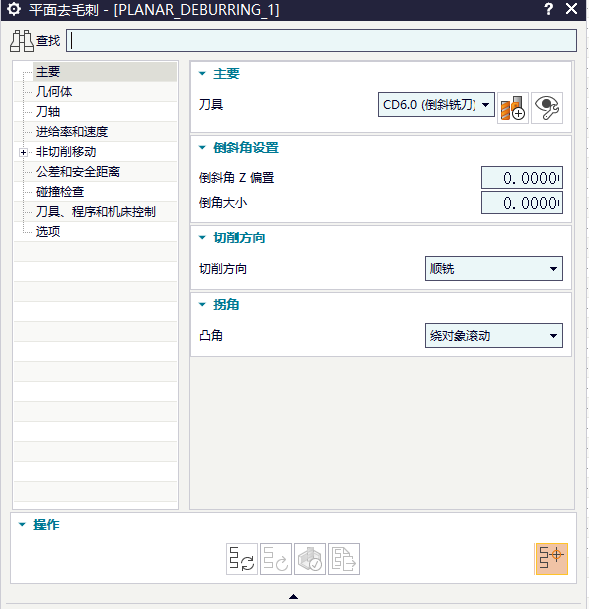
Task: Select 进给率和速度 in the tree
Action: point(72,132)
